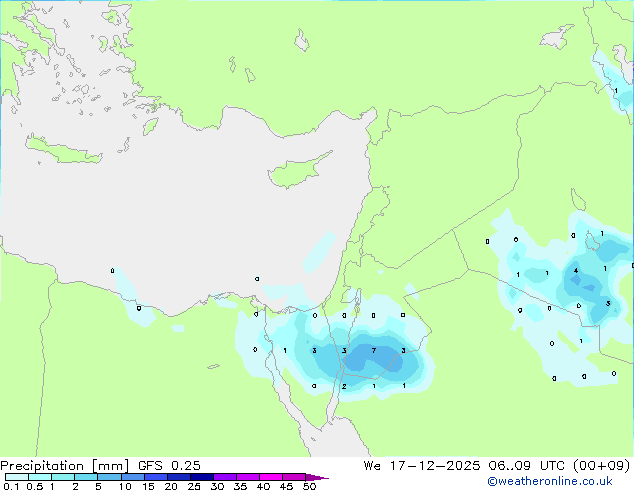Click the purple arrow tip ending the legend

[x=317, y=477]
